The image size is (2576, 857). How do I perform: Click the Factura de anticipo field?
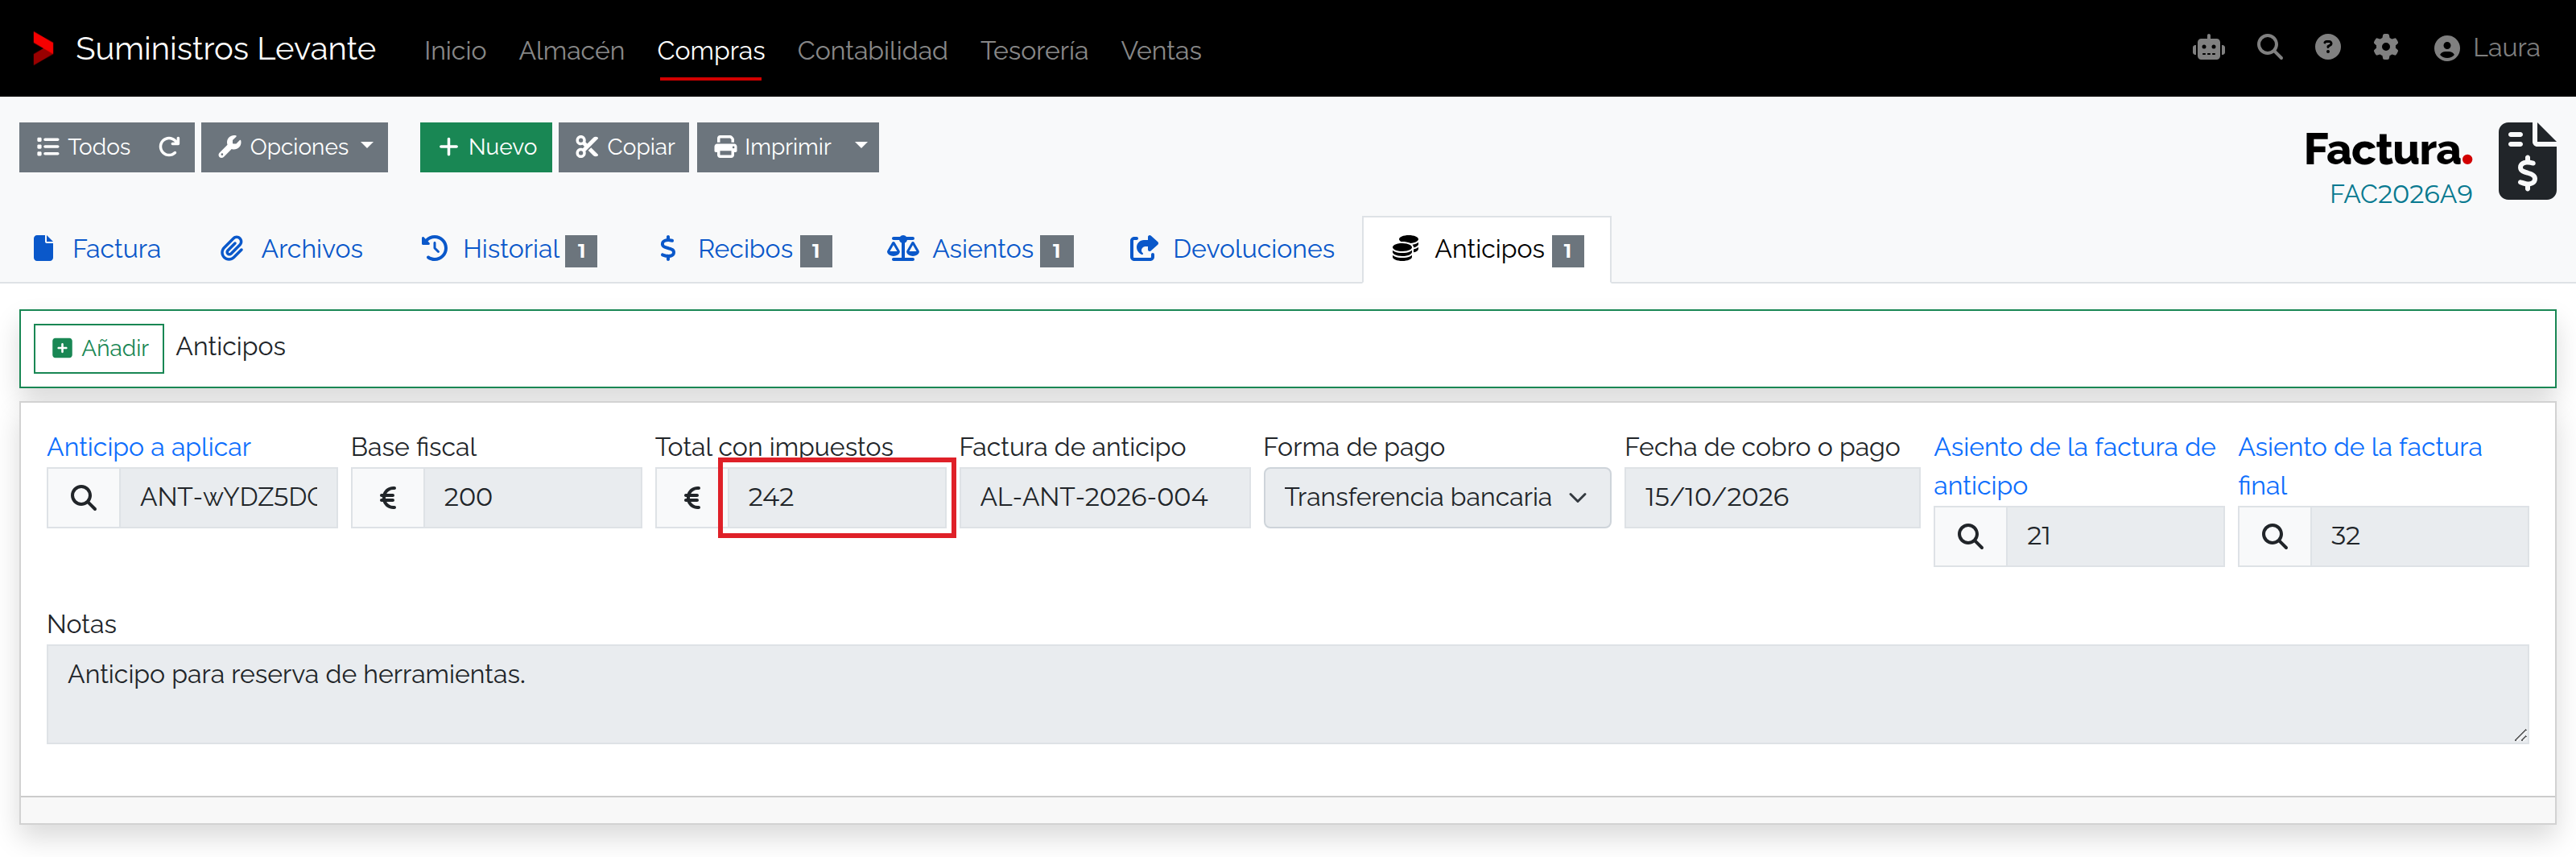[x=1105, y=497]
